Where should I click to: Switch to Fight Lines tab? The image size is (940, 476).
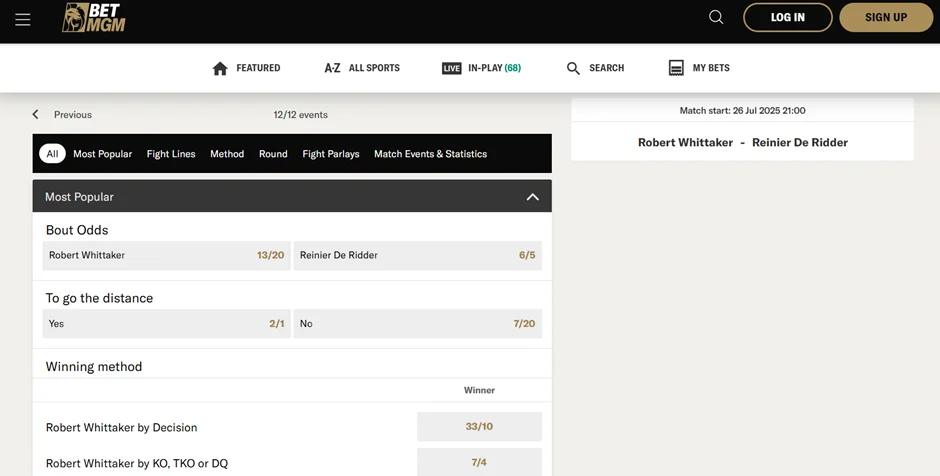click(171, 154)
